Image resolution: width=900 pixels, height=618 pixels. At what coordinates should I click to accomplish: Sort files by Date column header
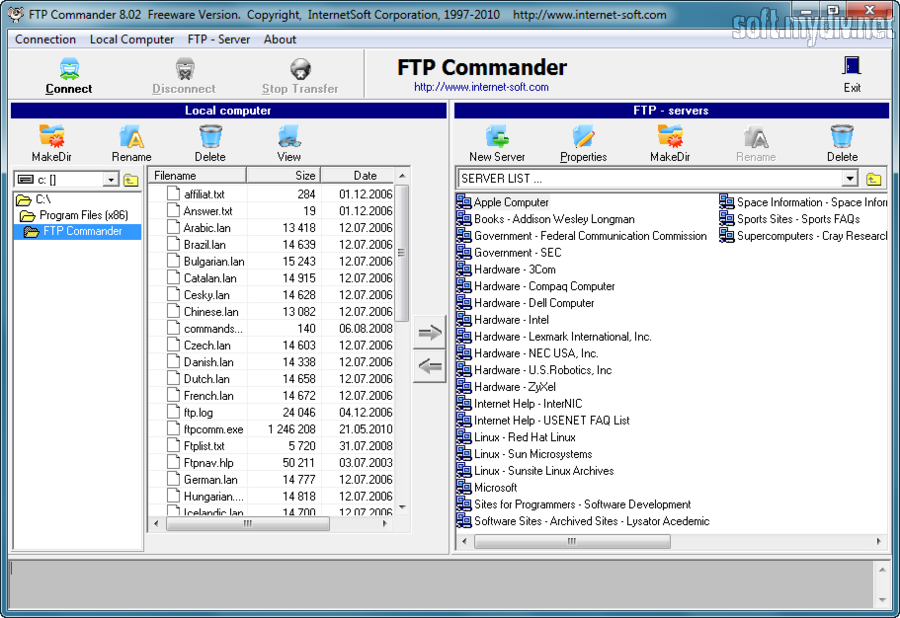click(x=358, y=176)
